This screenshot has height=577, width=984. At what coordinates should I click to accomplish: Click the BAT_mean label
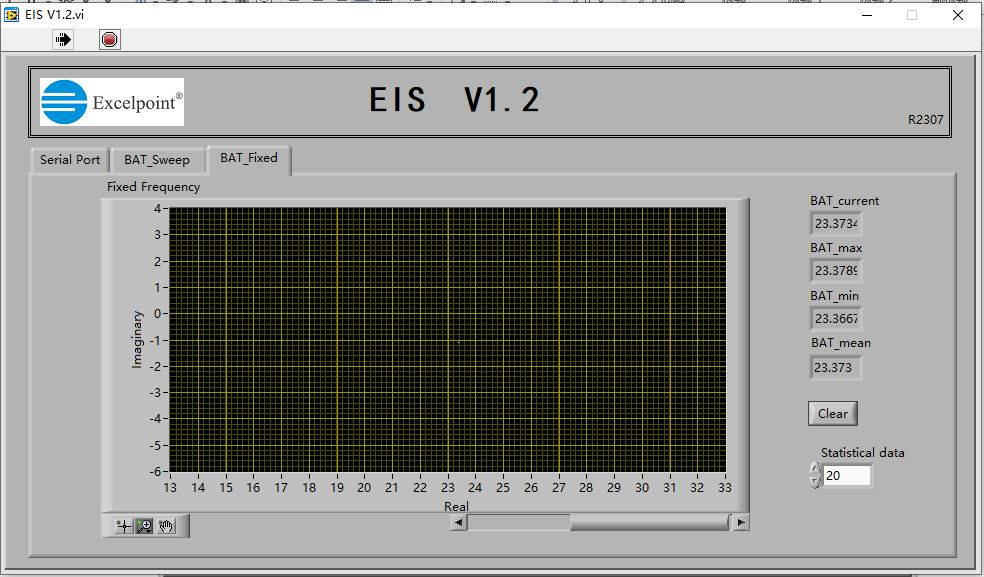841,343
